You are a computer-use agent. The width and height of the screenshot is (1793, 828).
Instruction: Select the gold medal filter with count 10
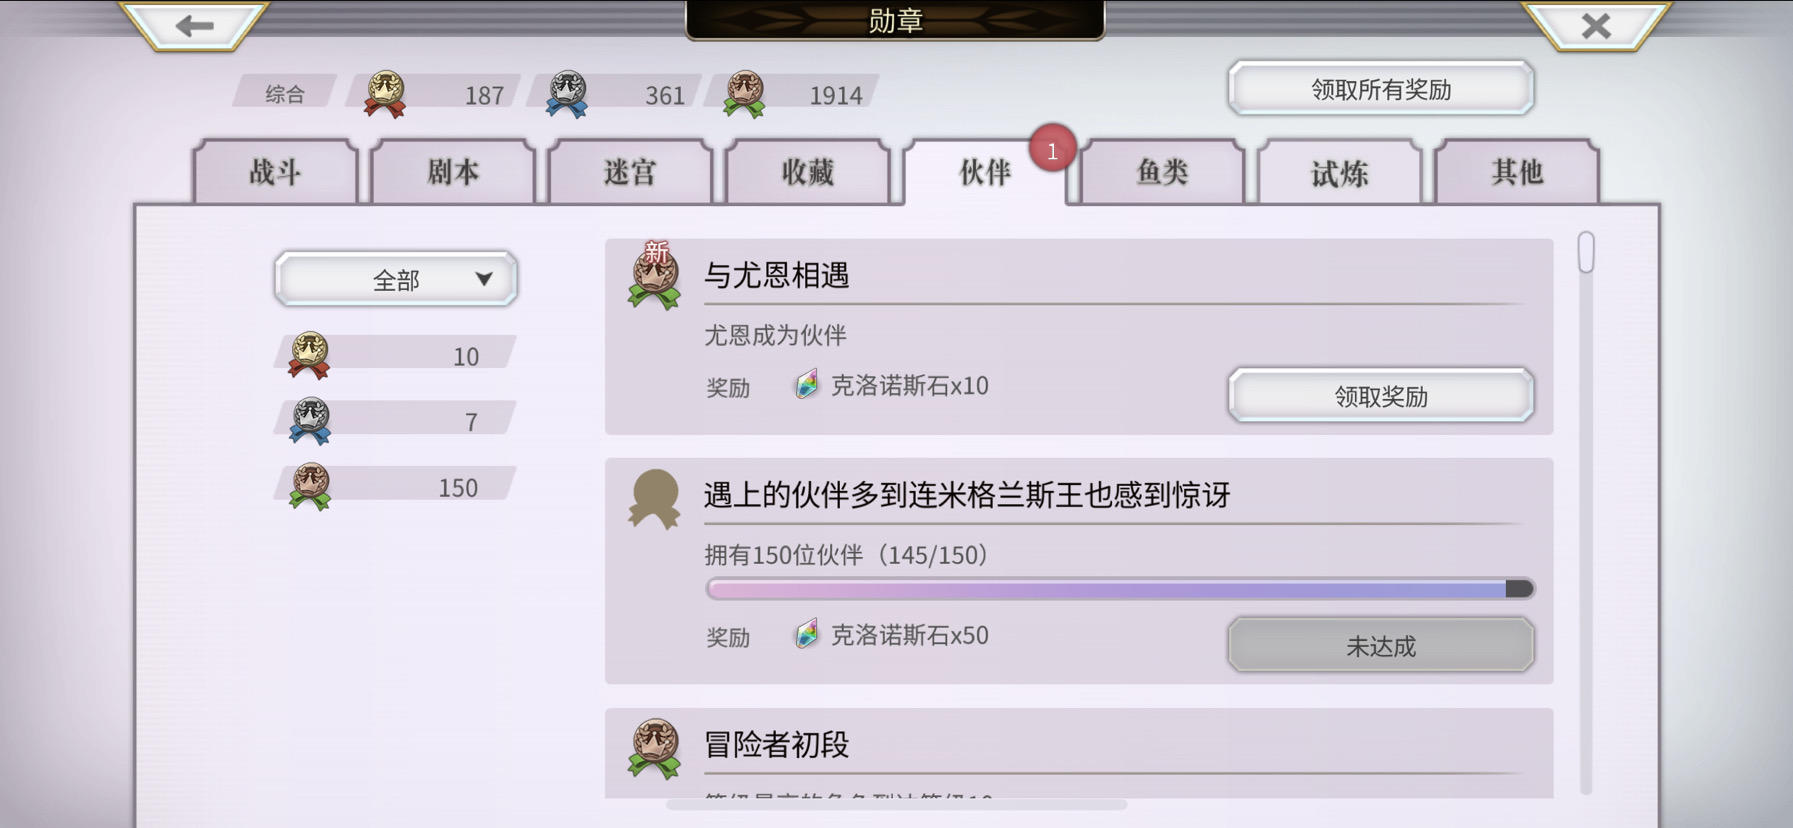396,355
